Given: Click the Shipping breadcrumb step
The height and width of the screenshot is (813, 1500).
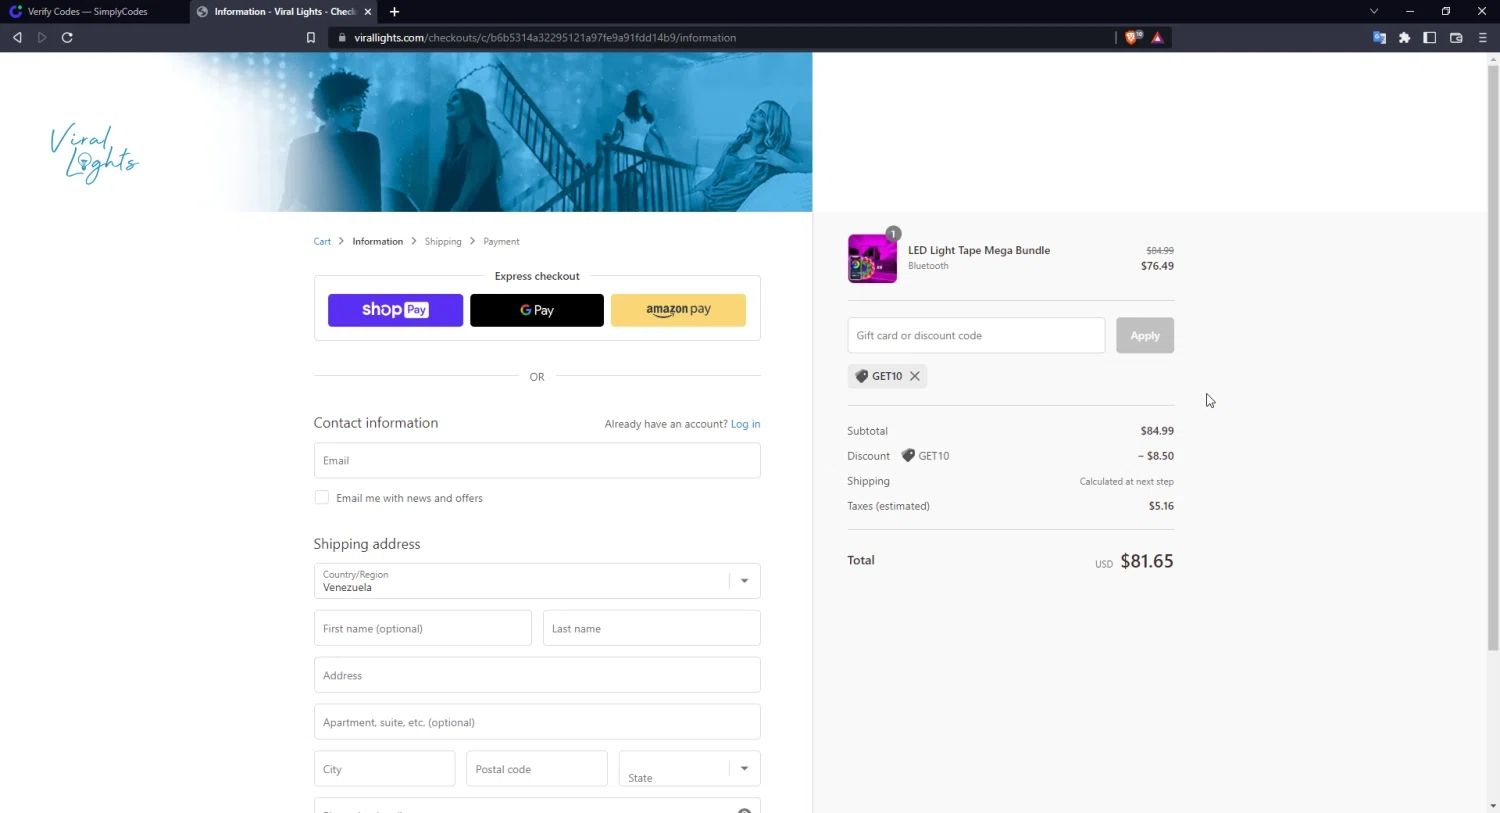Looking at the screenshot, I should (x=443, y=242).
